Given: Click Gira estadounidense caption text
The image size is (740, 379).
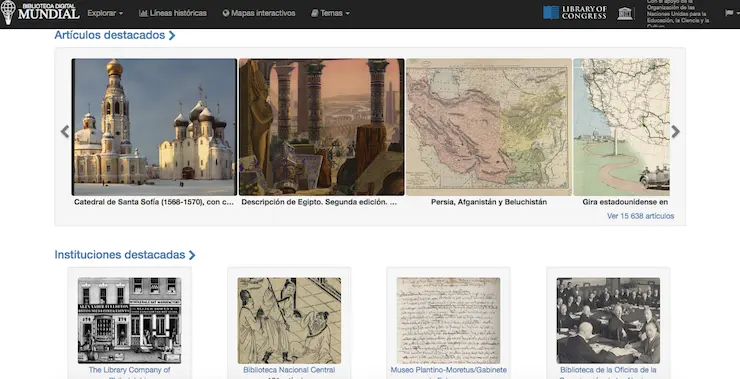Looking at the screenshot, I should pos(625,202).
